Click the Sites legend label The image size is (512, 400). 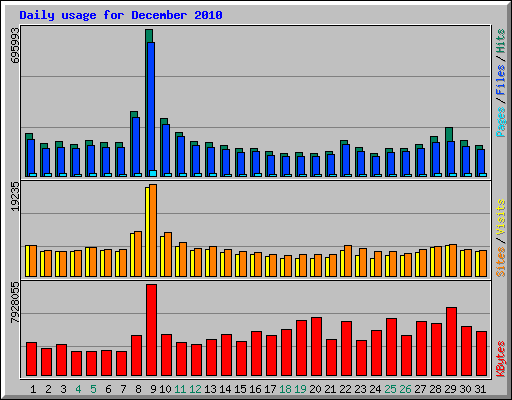tap(501, 262)
